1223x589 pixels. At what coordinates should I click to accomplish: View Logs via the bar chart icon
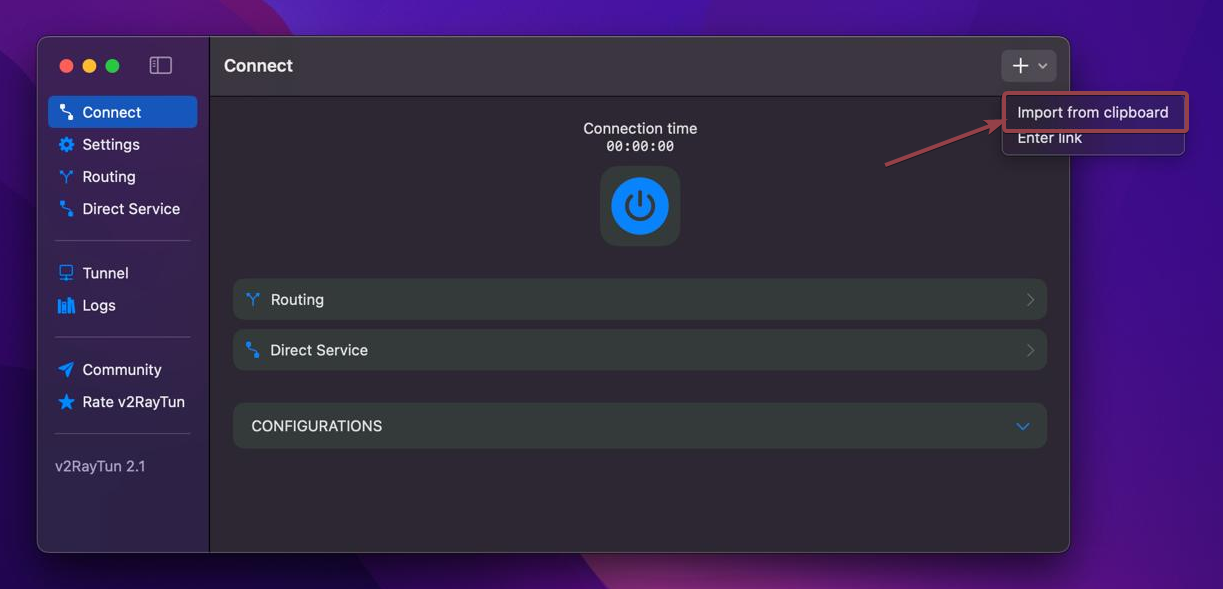pyautogui.click(x=65, y=305)
